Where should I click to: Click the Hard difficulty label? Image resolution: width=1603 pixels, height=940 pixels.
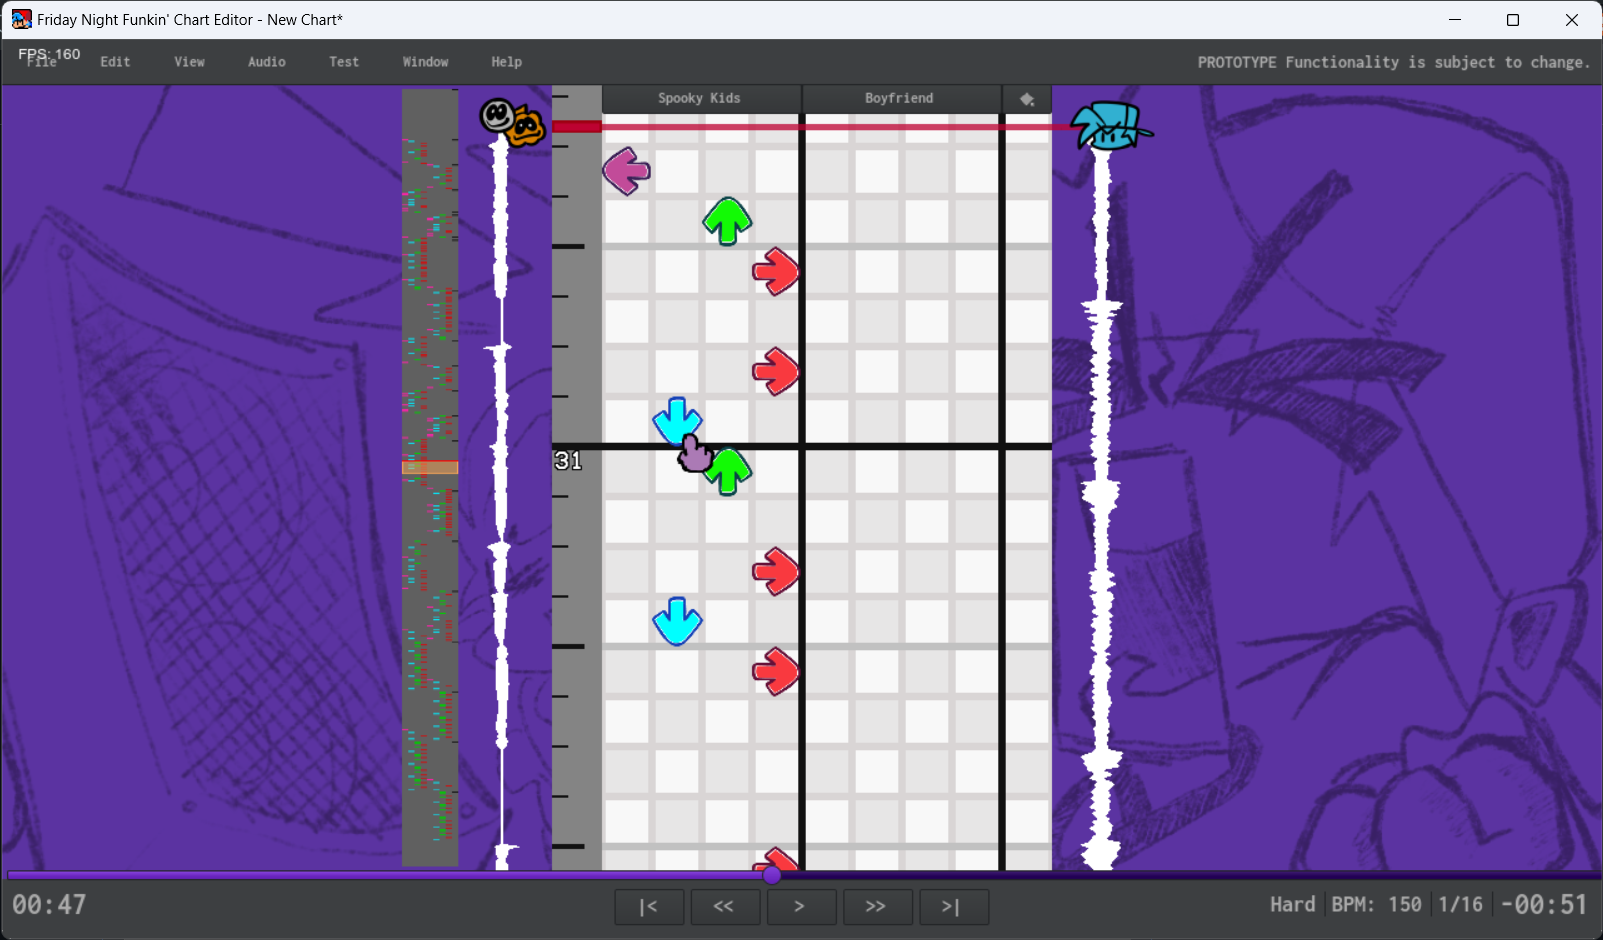click(x=1293, y=905)
